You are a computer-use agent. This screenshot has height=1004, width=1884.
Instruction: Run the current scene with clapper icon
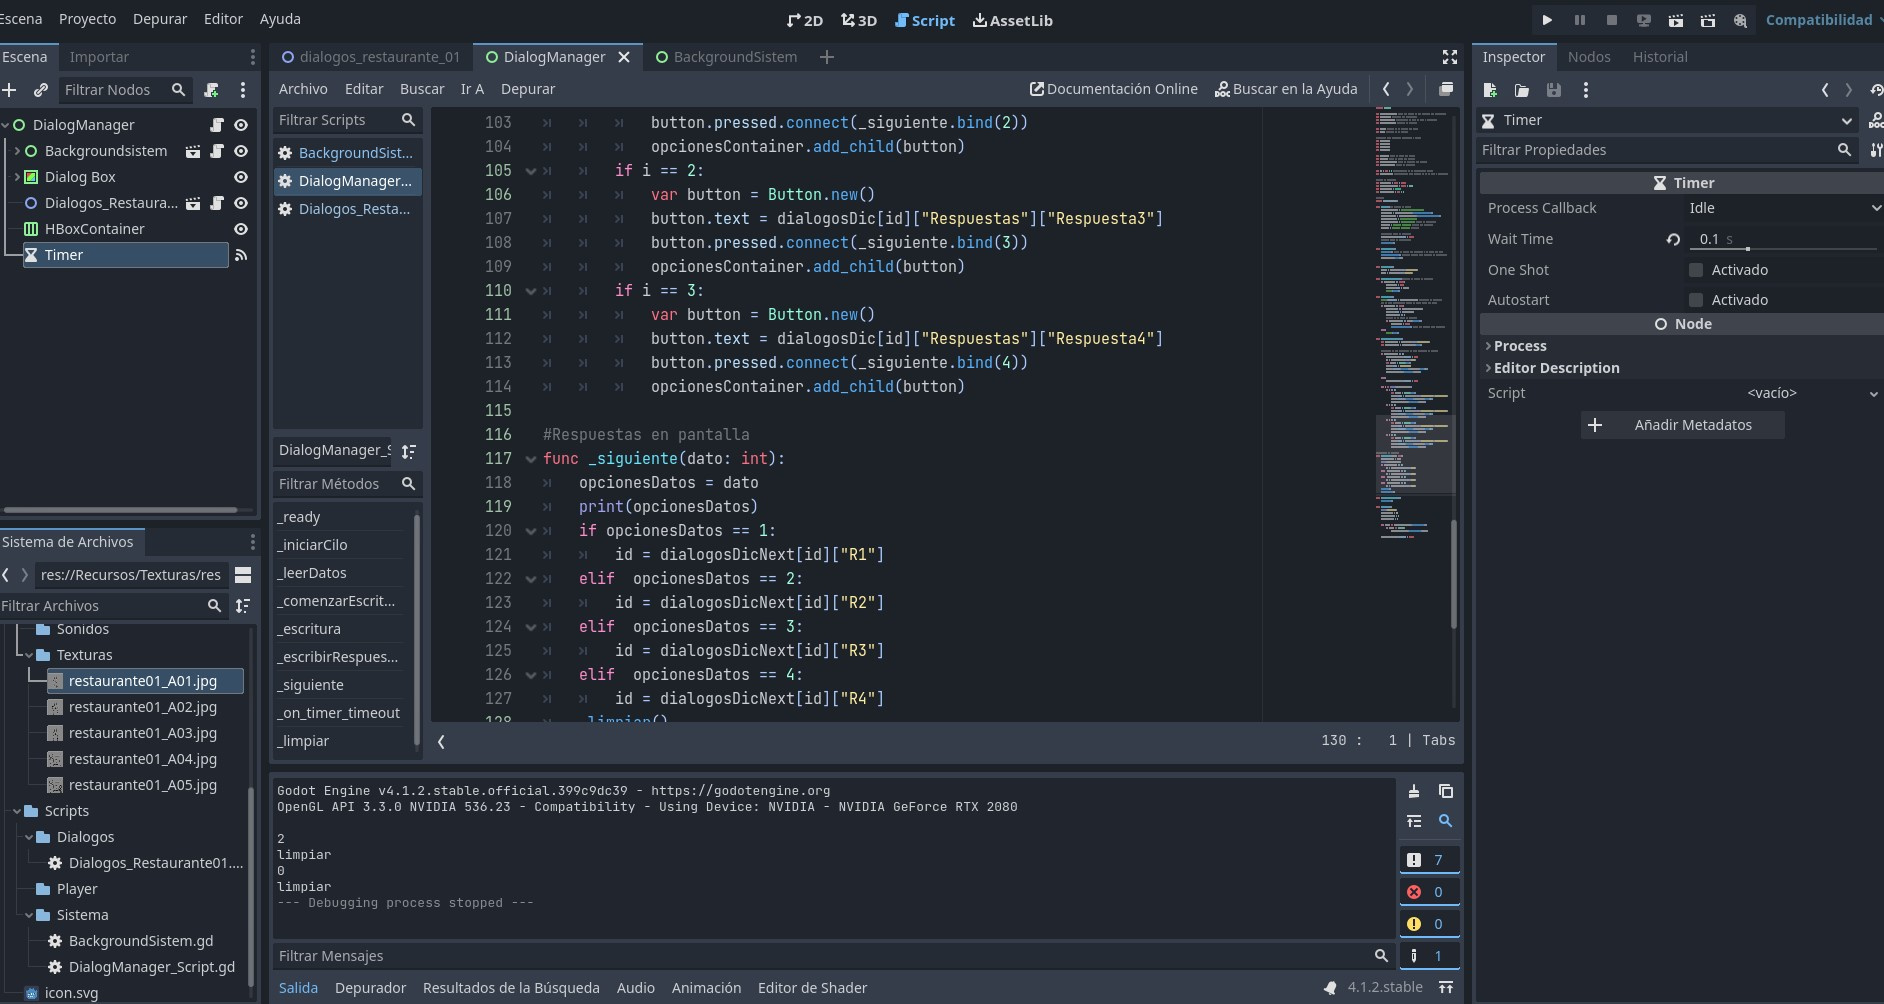(x=1675, y=20)
